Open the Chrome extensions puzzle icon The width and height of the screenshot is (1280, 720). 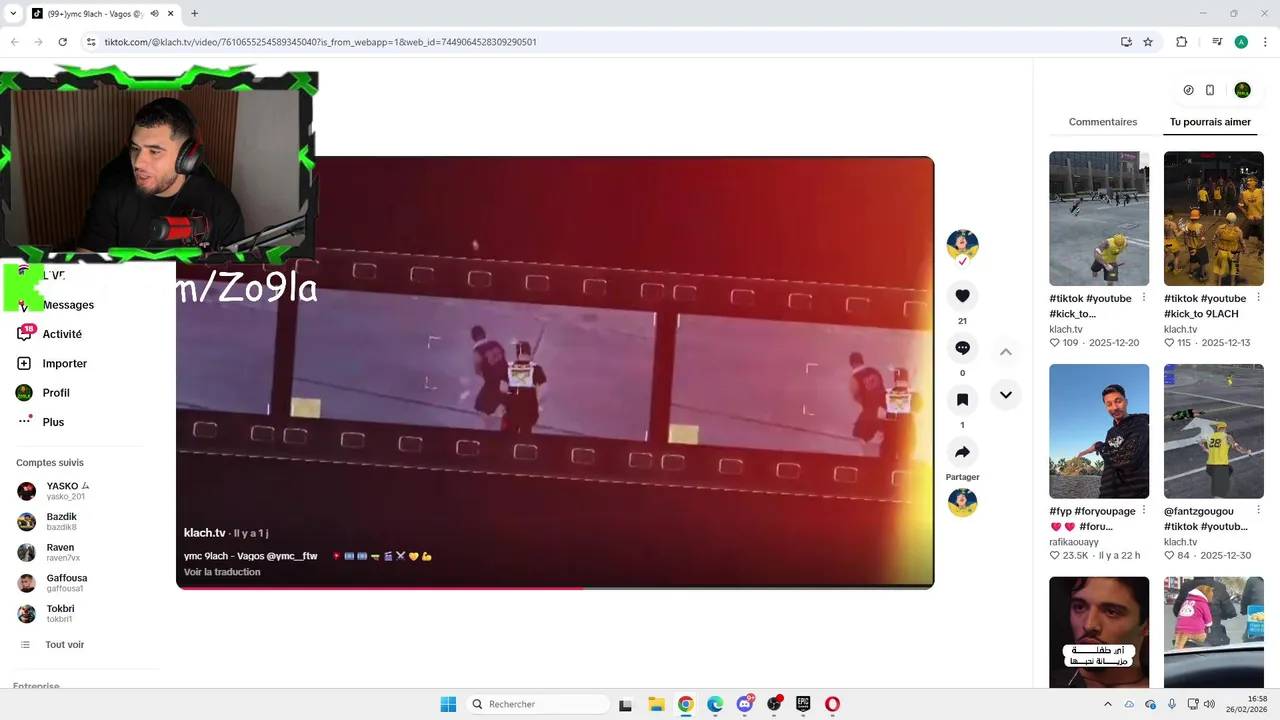point(1182,42)
